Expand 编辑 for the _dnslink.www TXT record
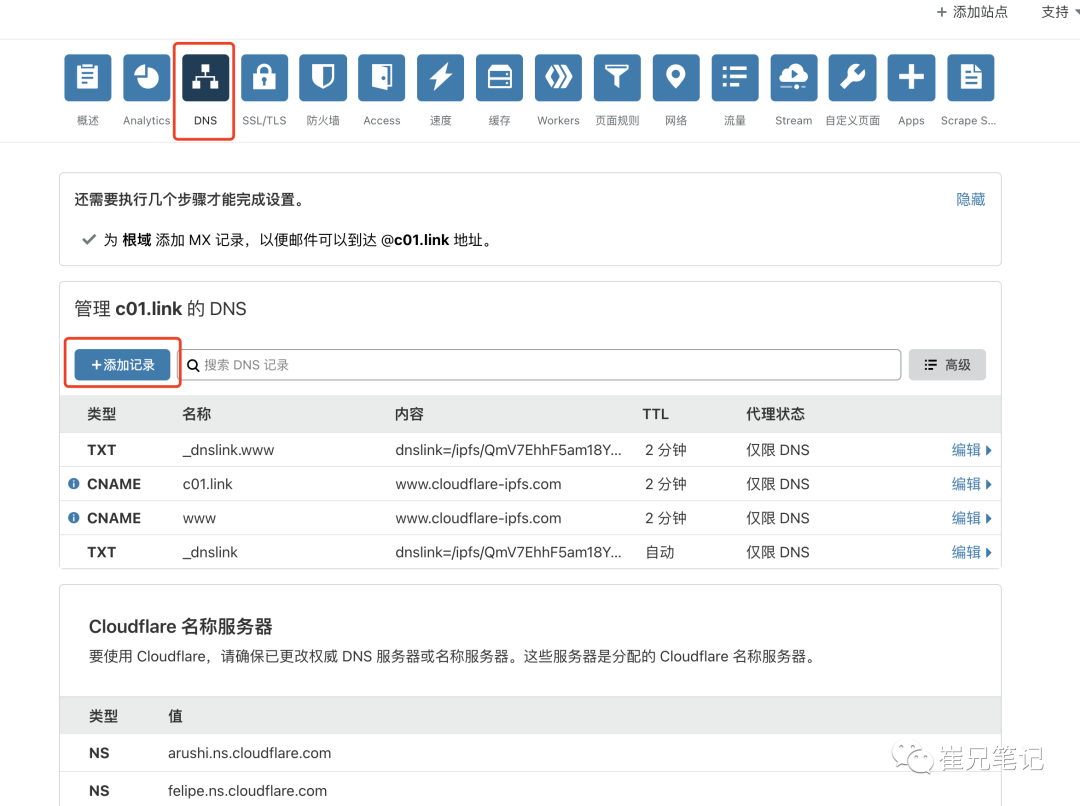 coord(971,450)
